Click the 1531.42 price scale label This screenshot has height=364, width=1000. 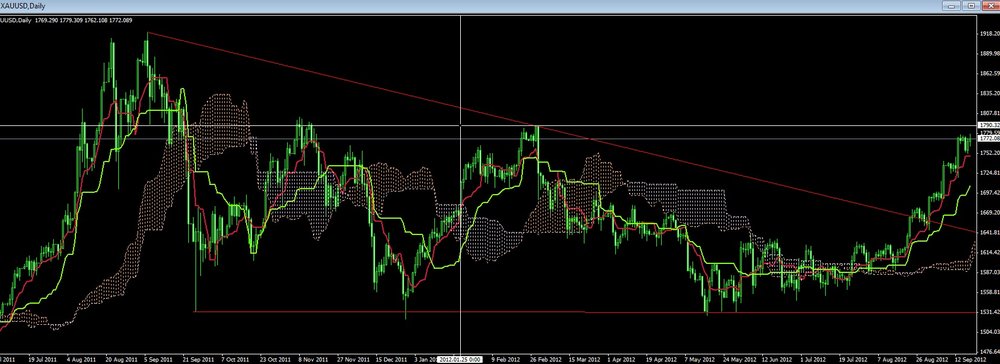click(x=989, y=312)
